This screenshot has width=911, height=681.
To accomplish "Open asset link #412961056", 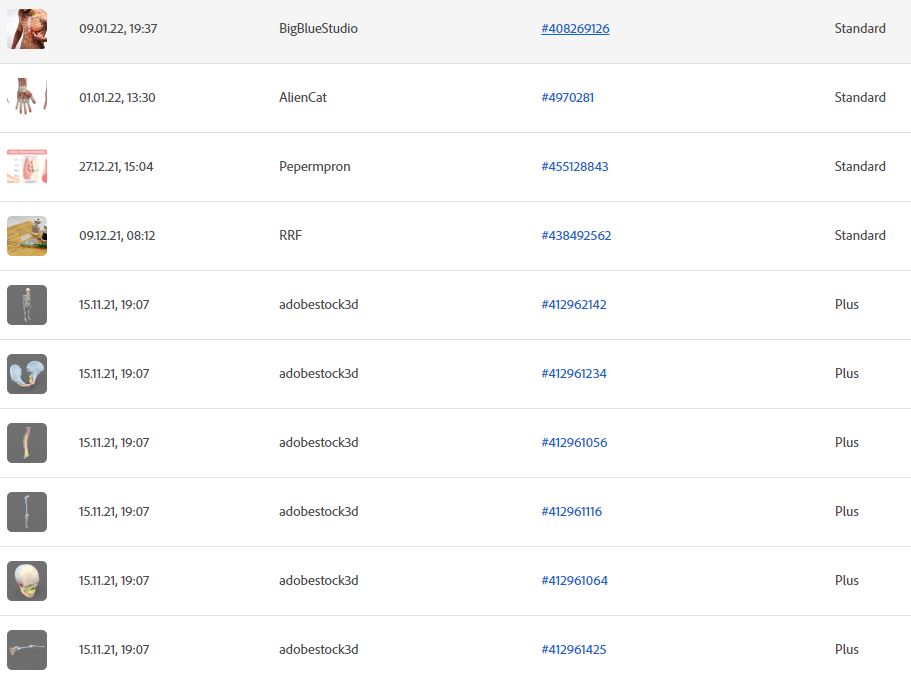I will coord(574,443).
